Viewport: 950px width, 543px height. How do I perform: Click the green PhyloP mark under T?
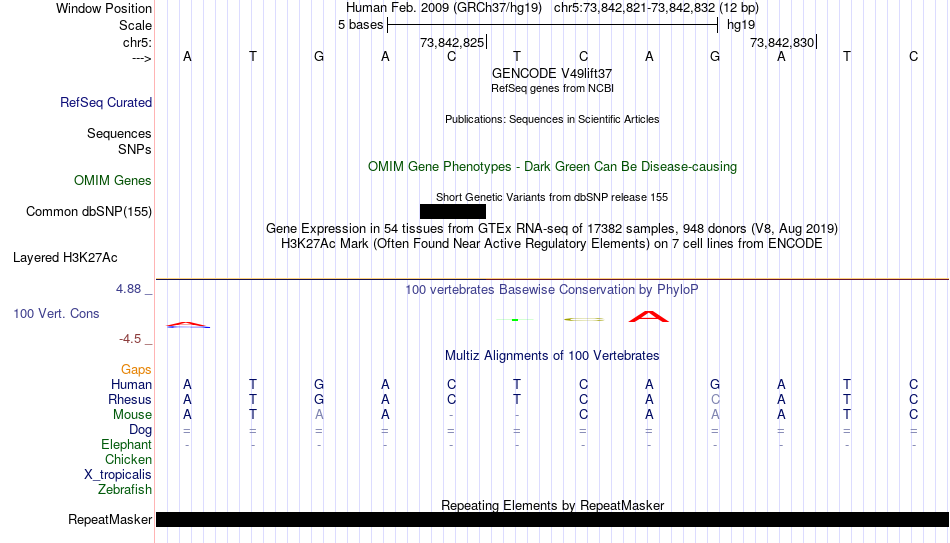click(x=515, y=319)
